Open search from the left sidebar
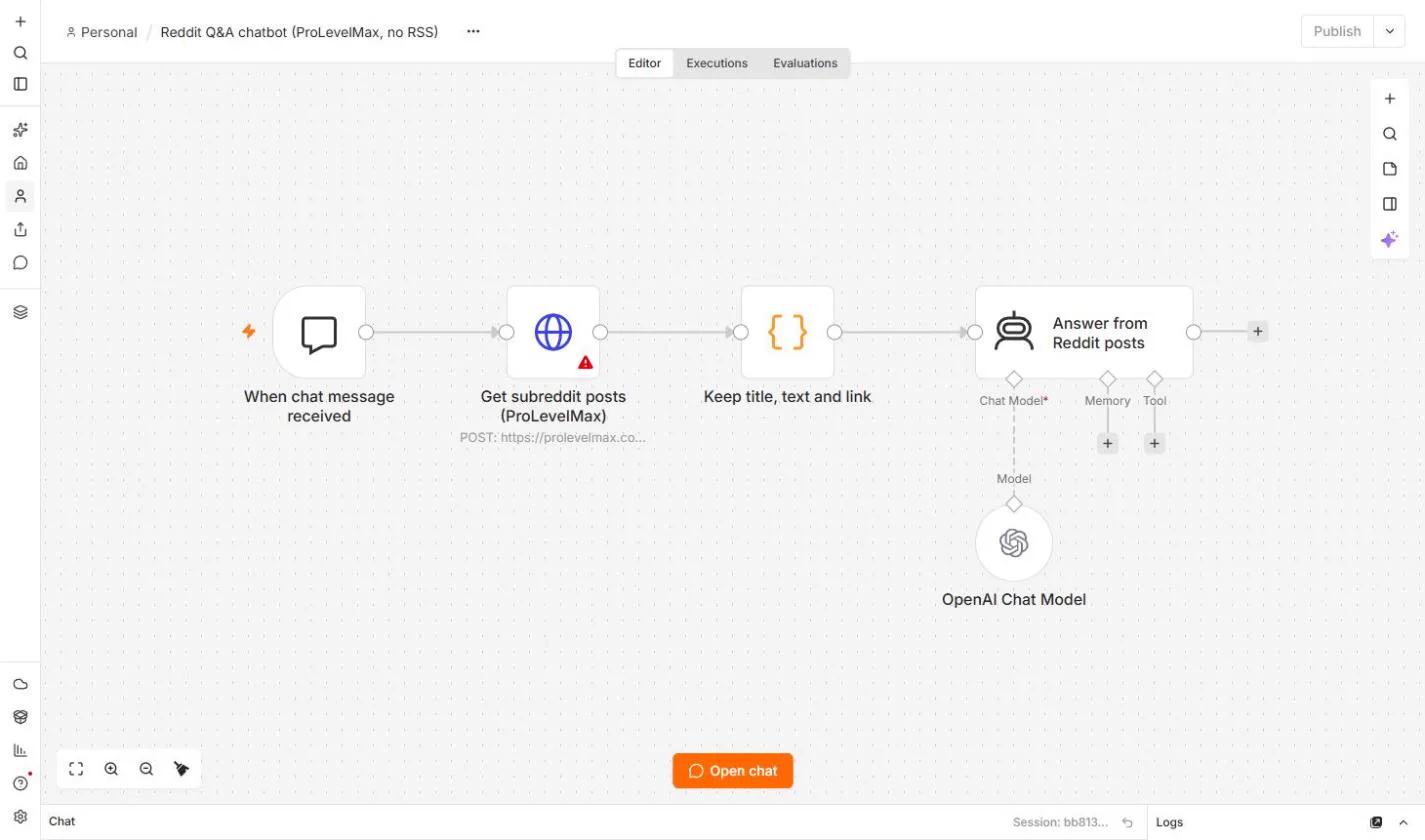 point(20,53)
